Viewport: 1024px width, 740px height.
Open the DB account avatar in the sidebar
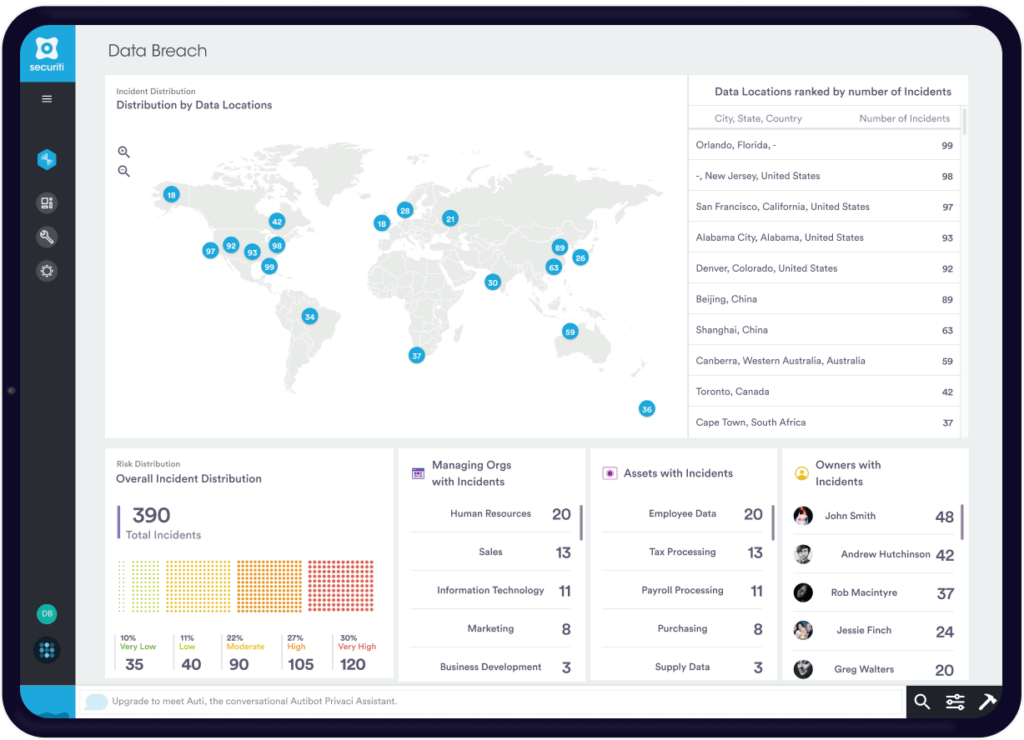pyautogui.click(x=47, y=613)
